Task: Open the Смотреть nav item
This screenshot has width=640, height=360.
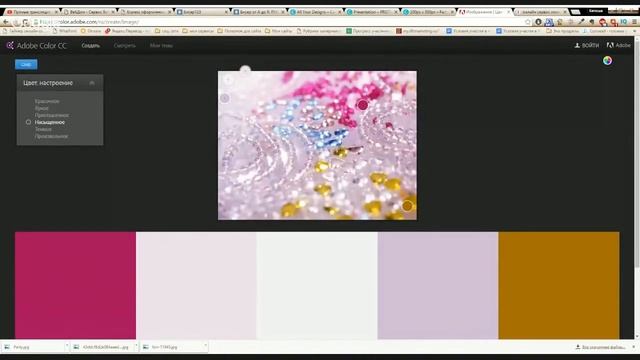Action: (x=124, y=45)
